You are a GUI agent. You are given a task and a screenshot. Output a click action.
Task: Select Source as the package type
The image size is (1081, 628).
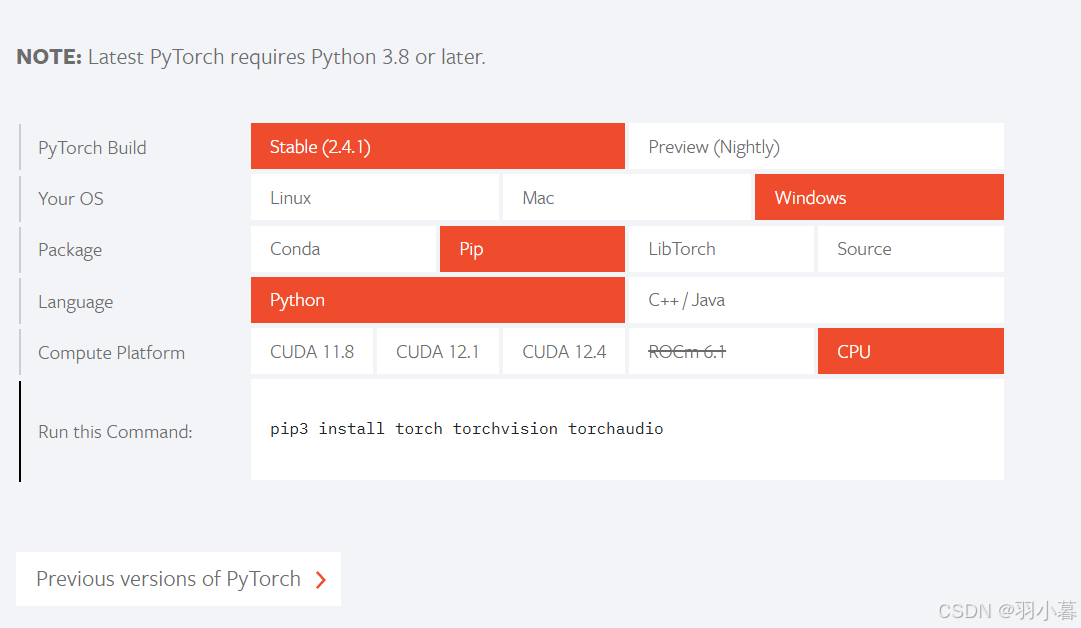tap(911, 249)
